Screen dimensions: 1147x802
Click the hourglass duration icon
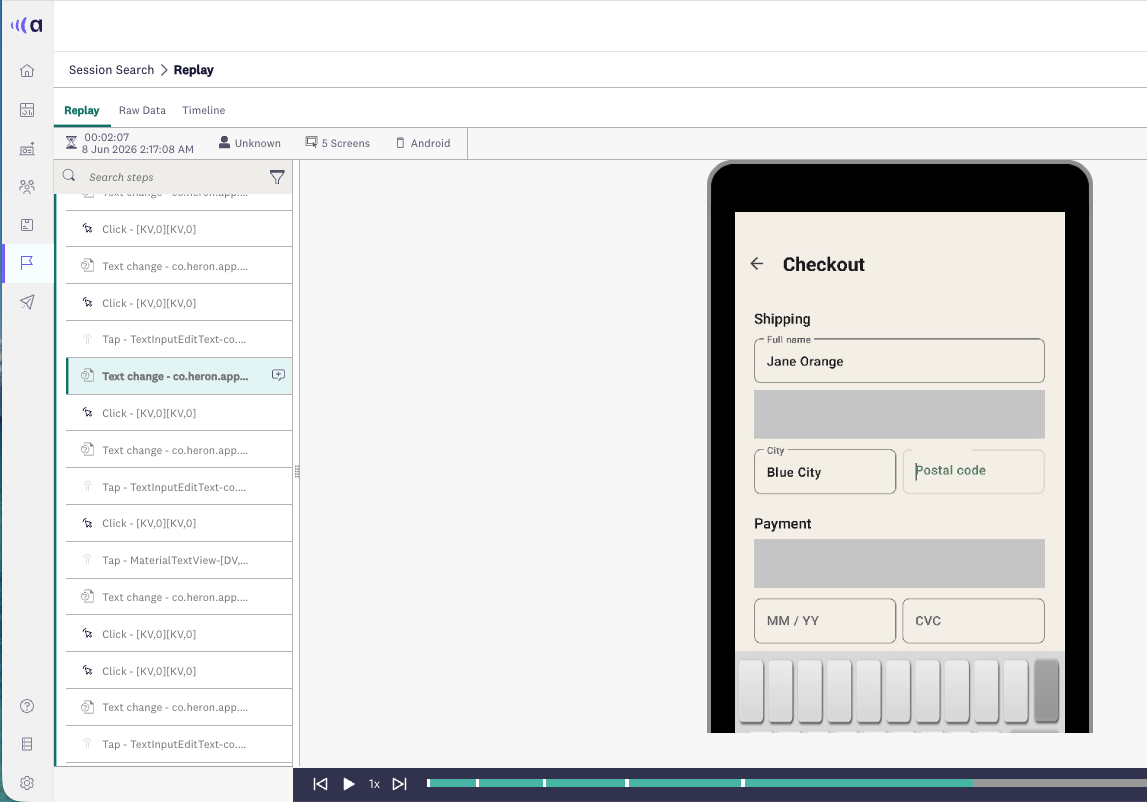(x=71, y=142)
